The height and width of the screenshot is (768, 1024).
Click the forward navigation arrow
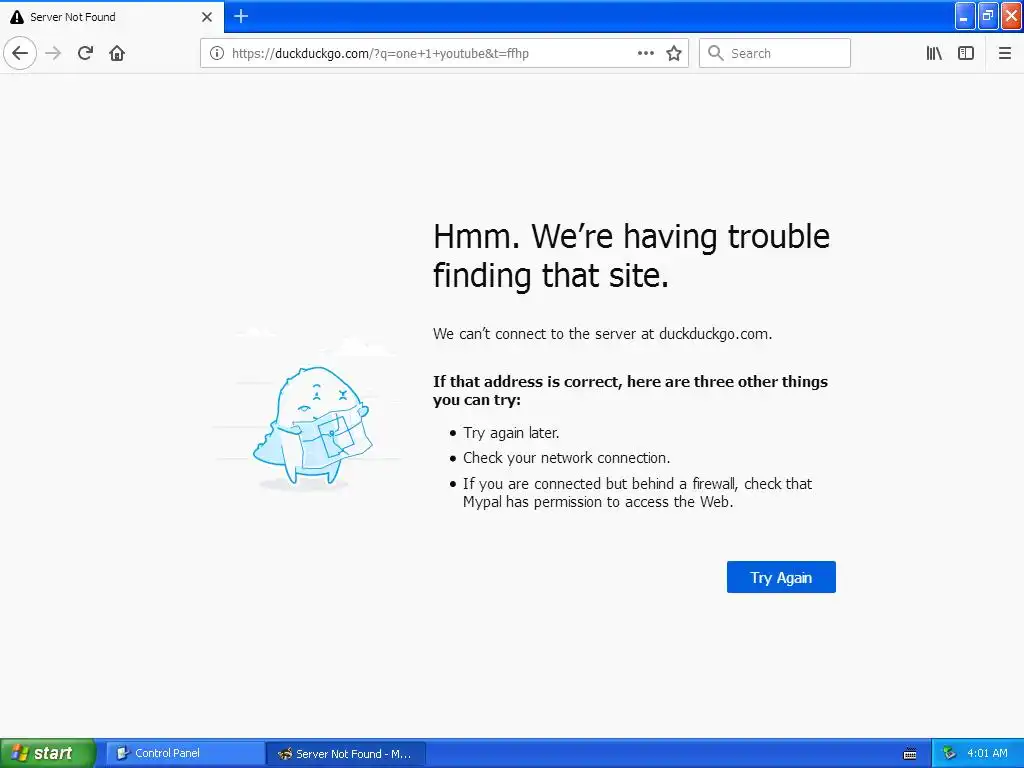(x=53, y=53)
